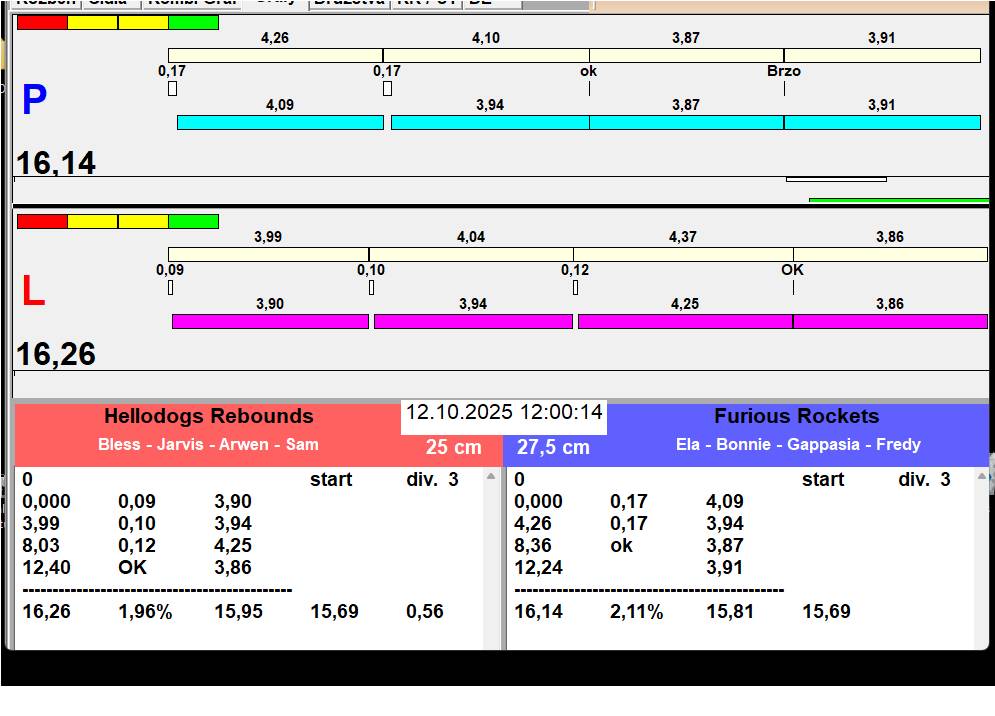Viewport: 995px width, 716px height.
Task: Select the magenta 3,90 bar segment
Action: tap(270, 321)
